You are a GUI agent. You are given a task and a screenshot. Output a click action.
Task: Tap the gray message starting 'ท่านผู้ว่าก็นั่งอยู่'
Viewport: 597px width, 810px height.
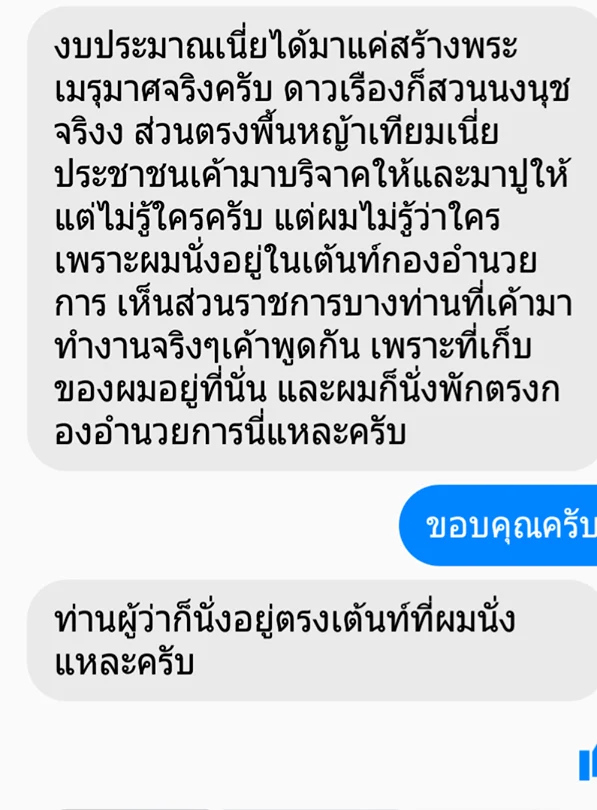click(x=312, y=640)
